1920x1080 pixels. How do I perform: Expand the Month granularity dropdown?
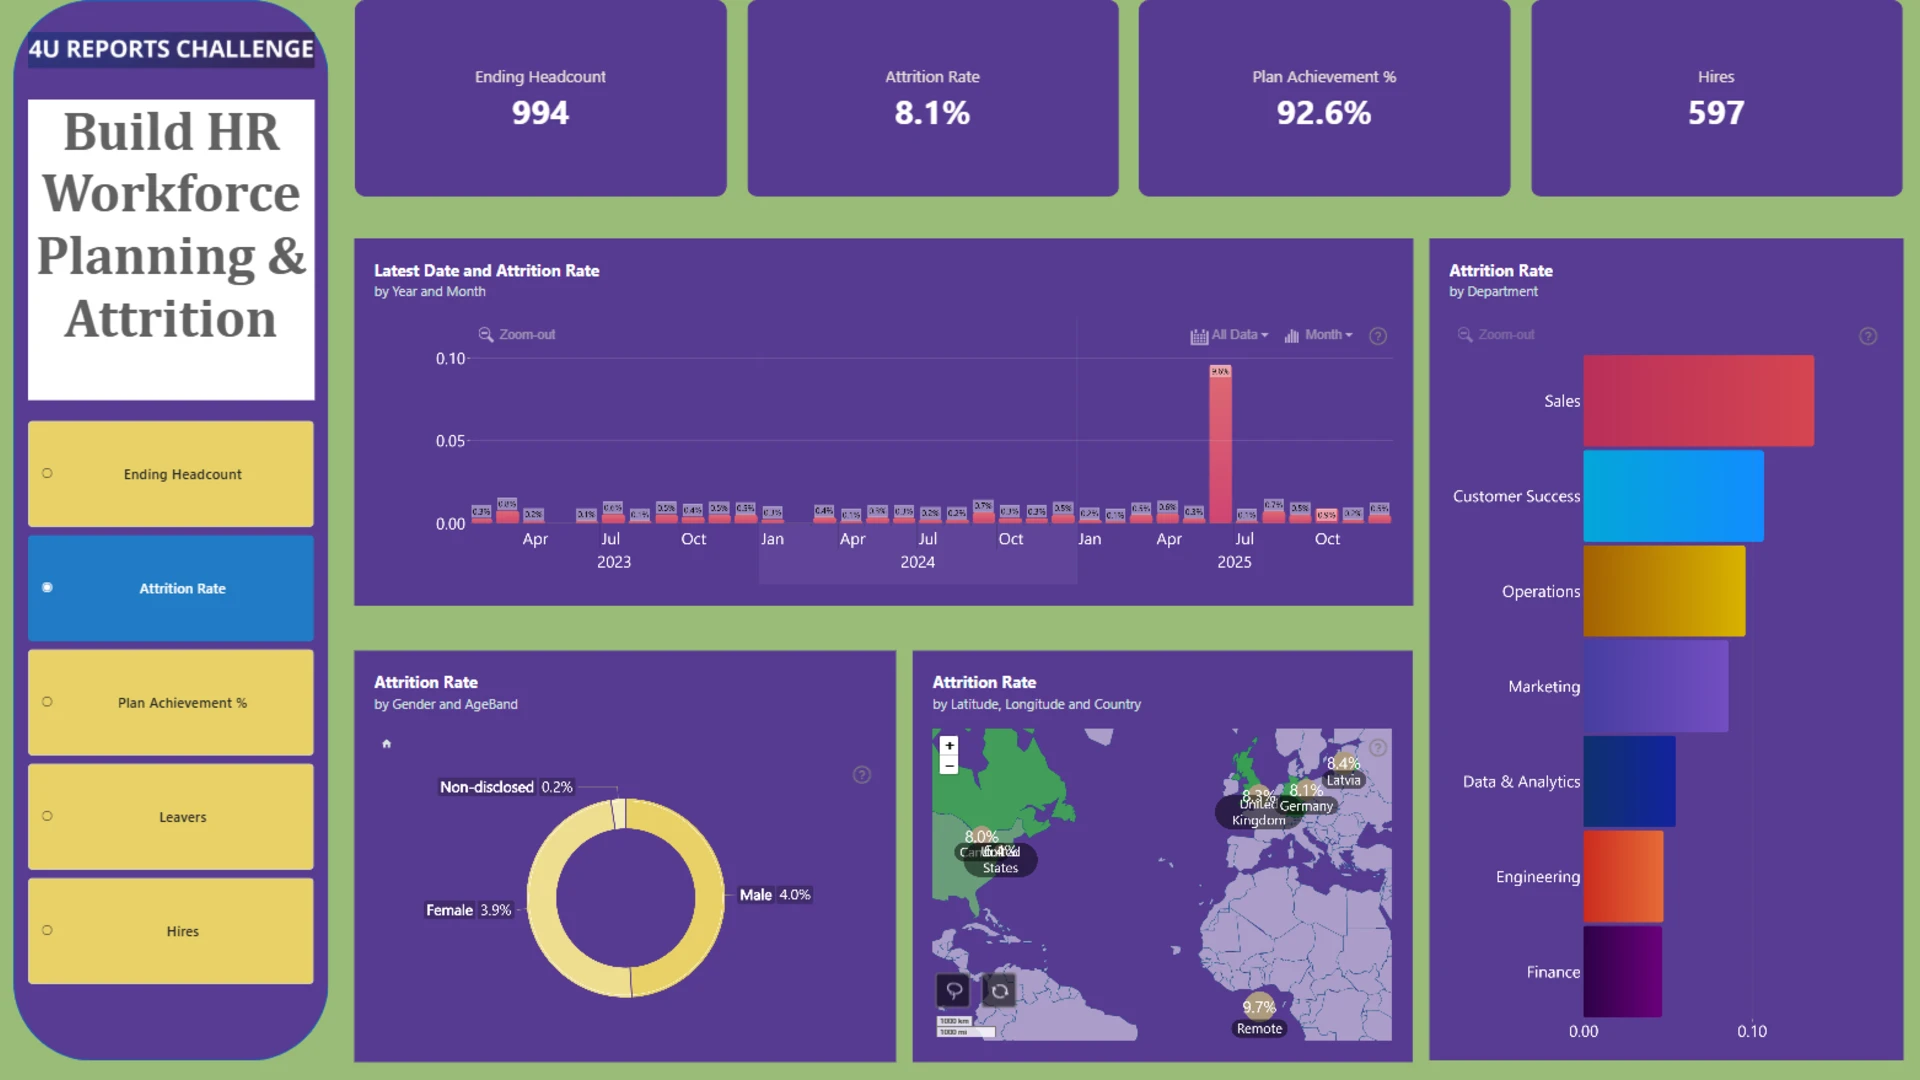[x=1318, y=335]
